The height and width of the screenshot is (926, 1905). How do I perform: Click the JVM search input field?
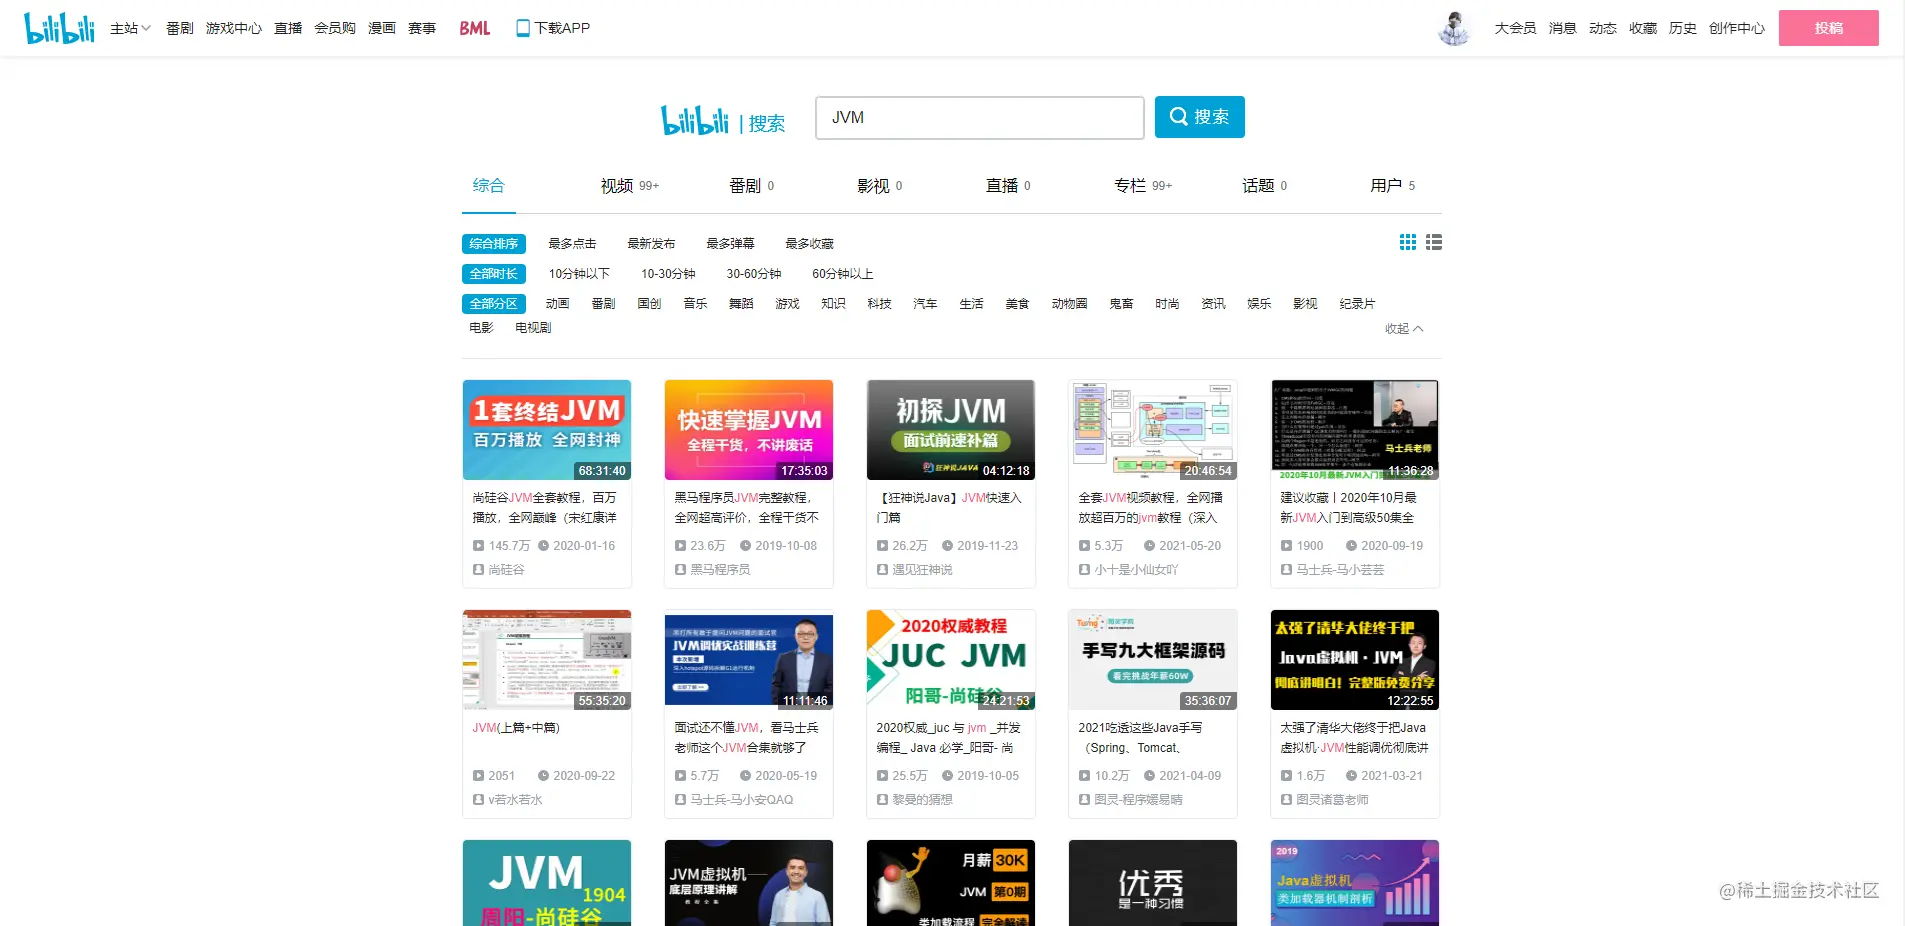(979, 118)
